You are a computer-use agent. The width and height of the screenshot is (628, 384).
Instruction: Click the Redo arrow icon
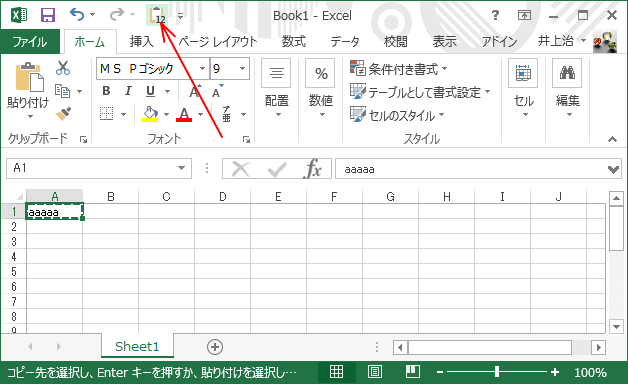point(117,15)
